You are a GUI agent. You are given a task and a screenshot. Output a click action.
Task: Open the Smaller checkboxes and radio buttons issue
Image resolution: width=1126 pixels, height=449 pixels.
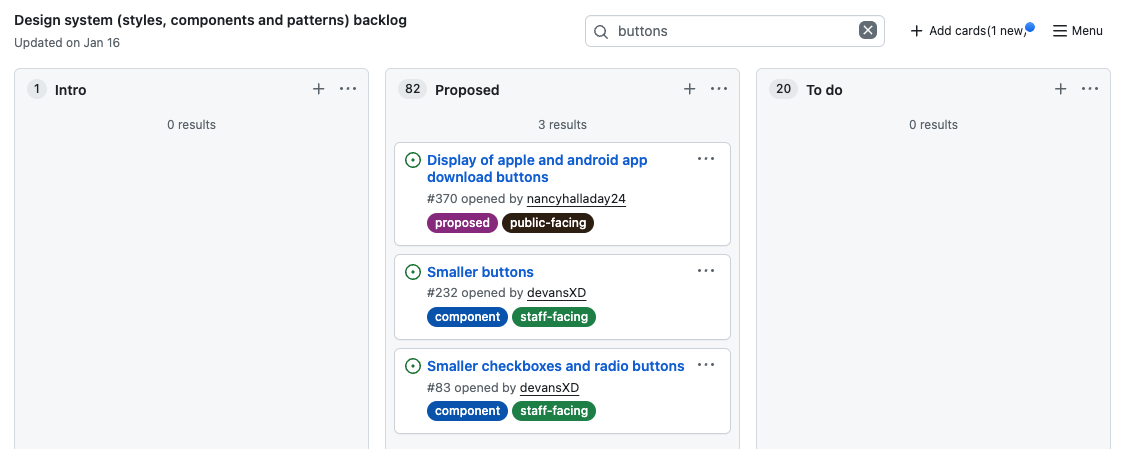[555, 366]
